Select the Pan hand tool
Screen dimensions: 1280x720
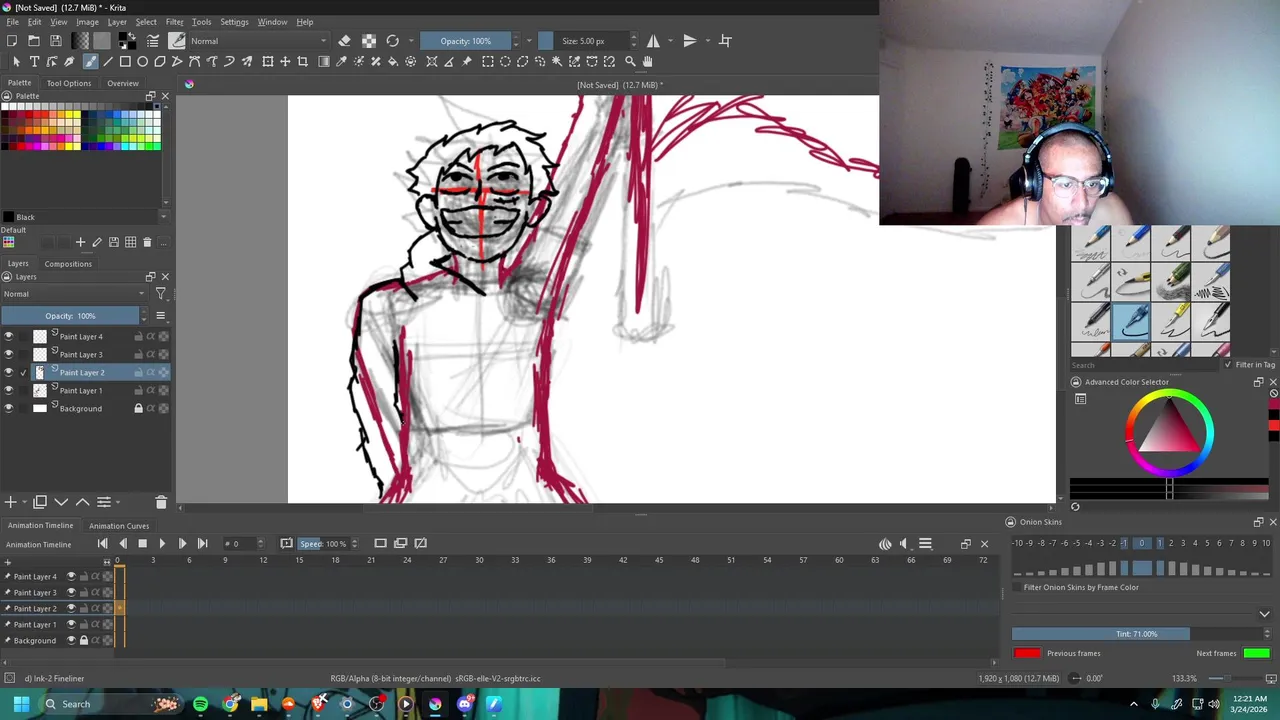click(648, 61)
